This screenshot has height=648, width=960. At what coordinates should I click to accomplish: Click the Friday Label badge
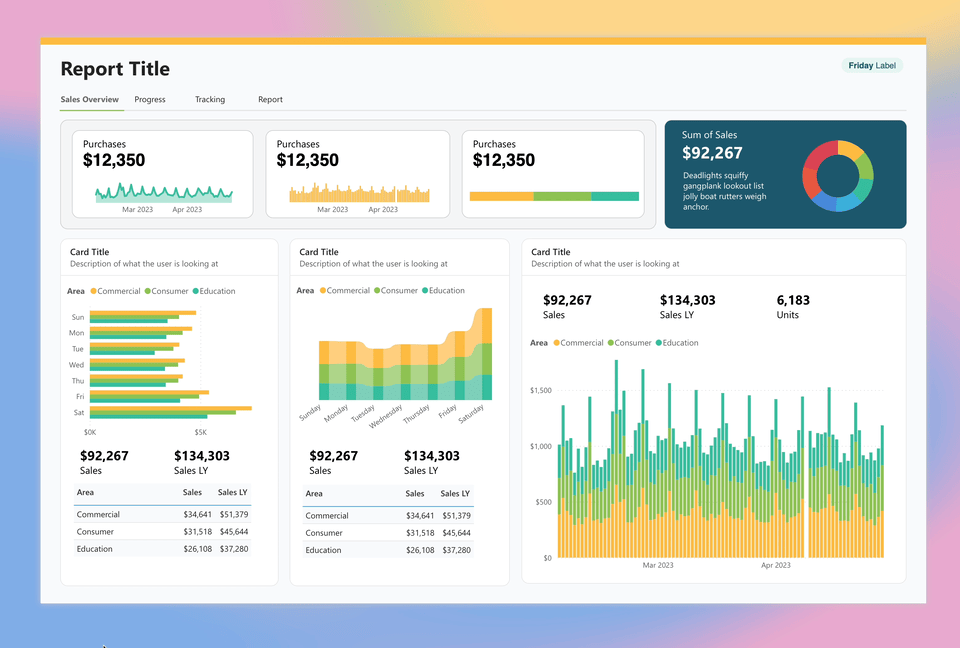(x=870, y=65)
